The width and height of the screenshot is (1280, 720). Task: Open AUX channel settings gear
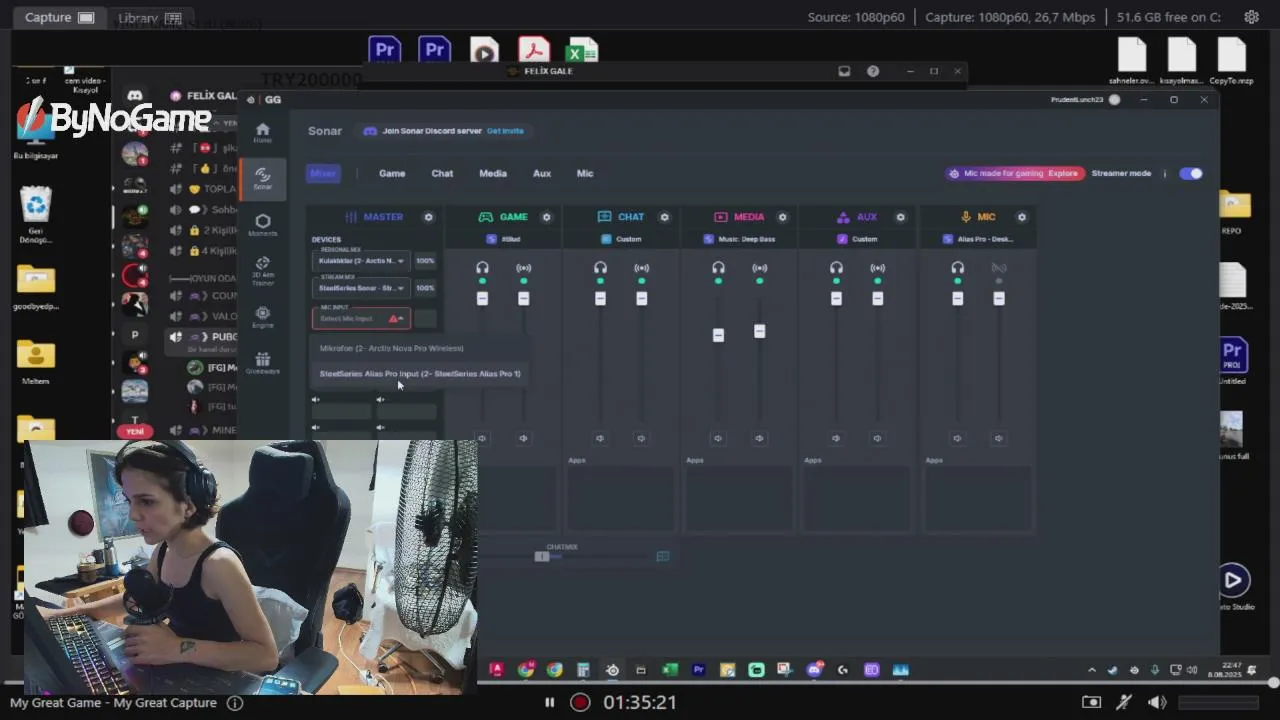click(x=900, y=217)
